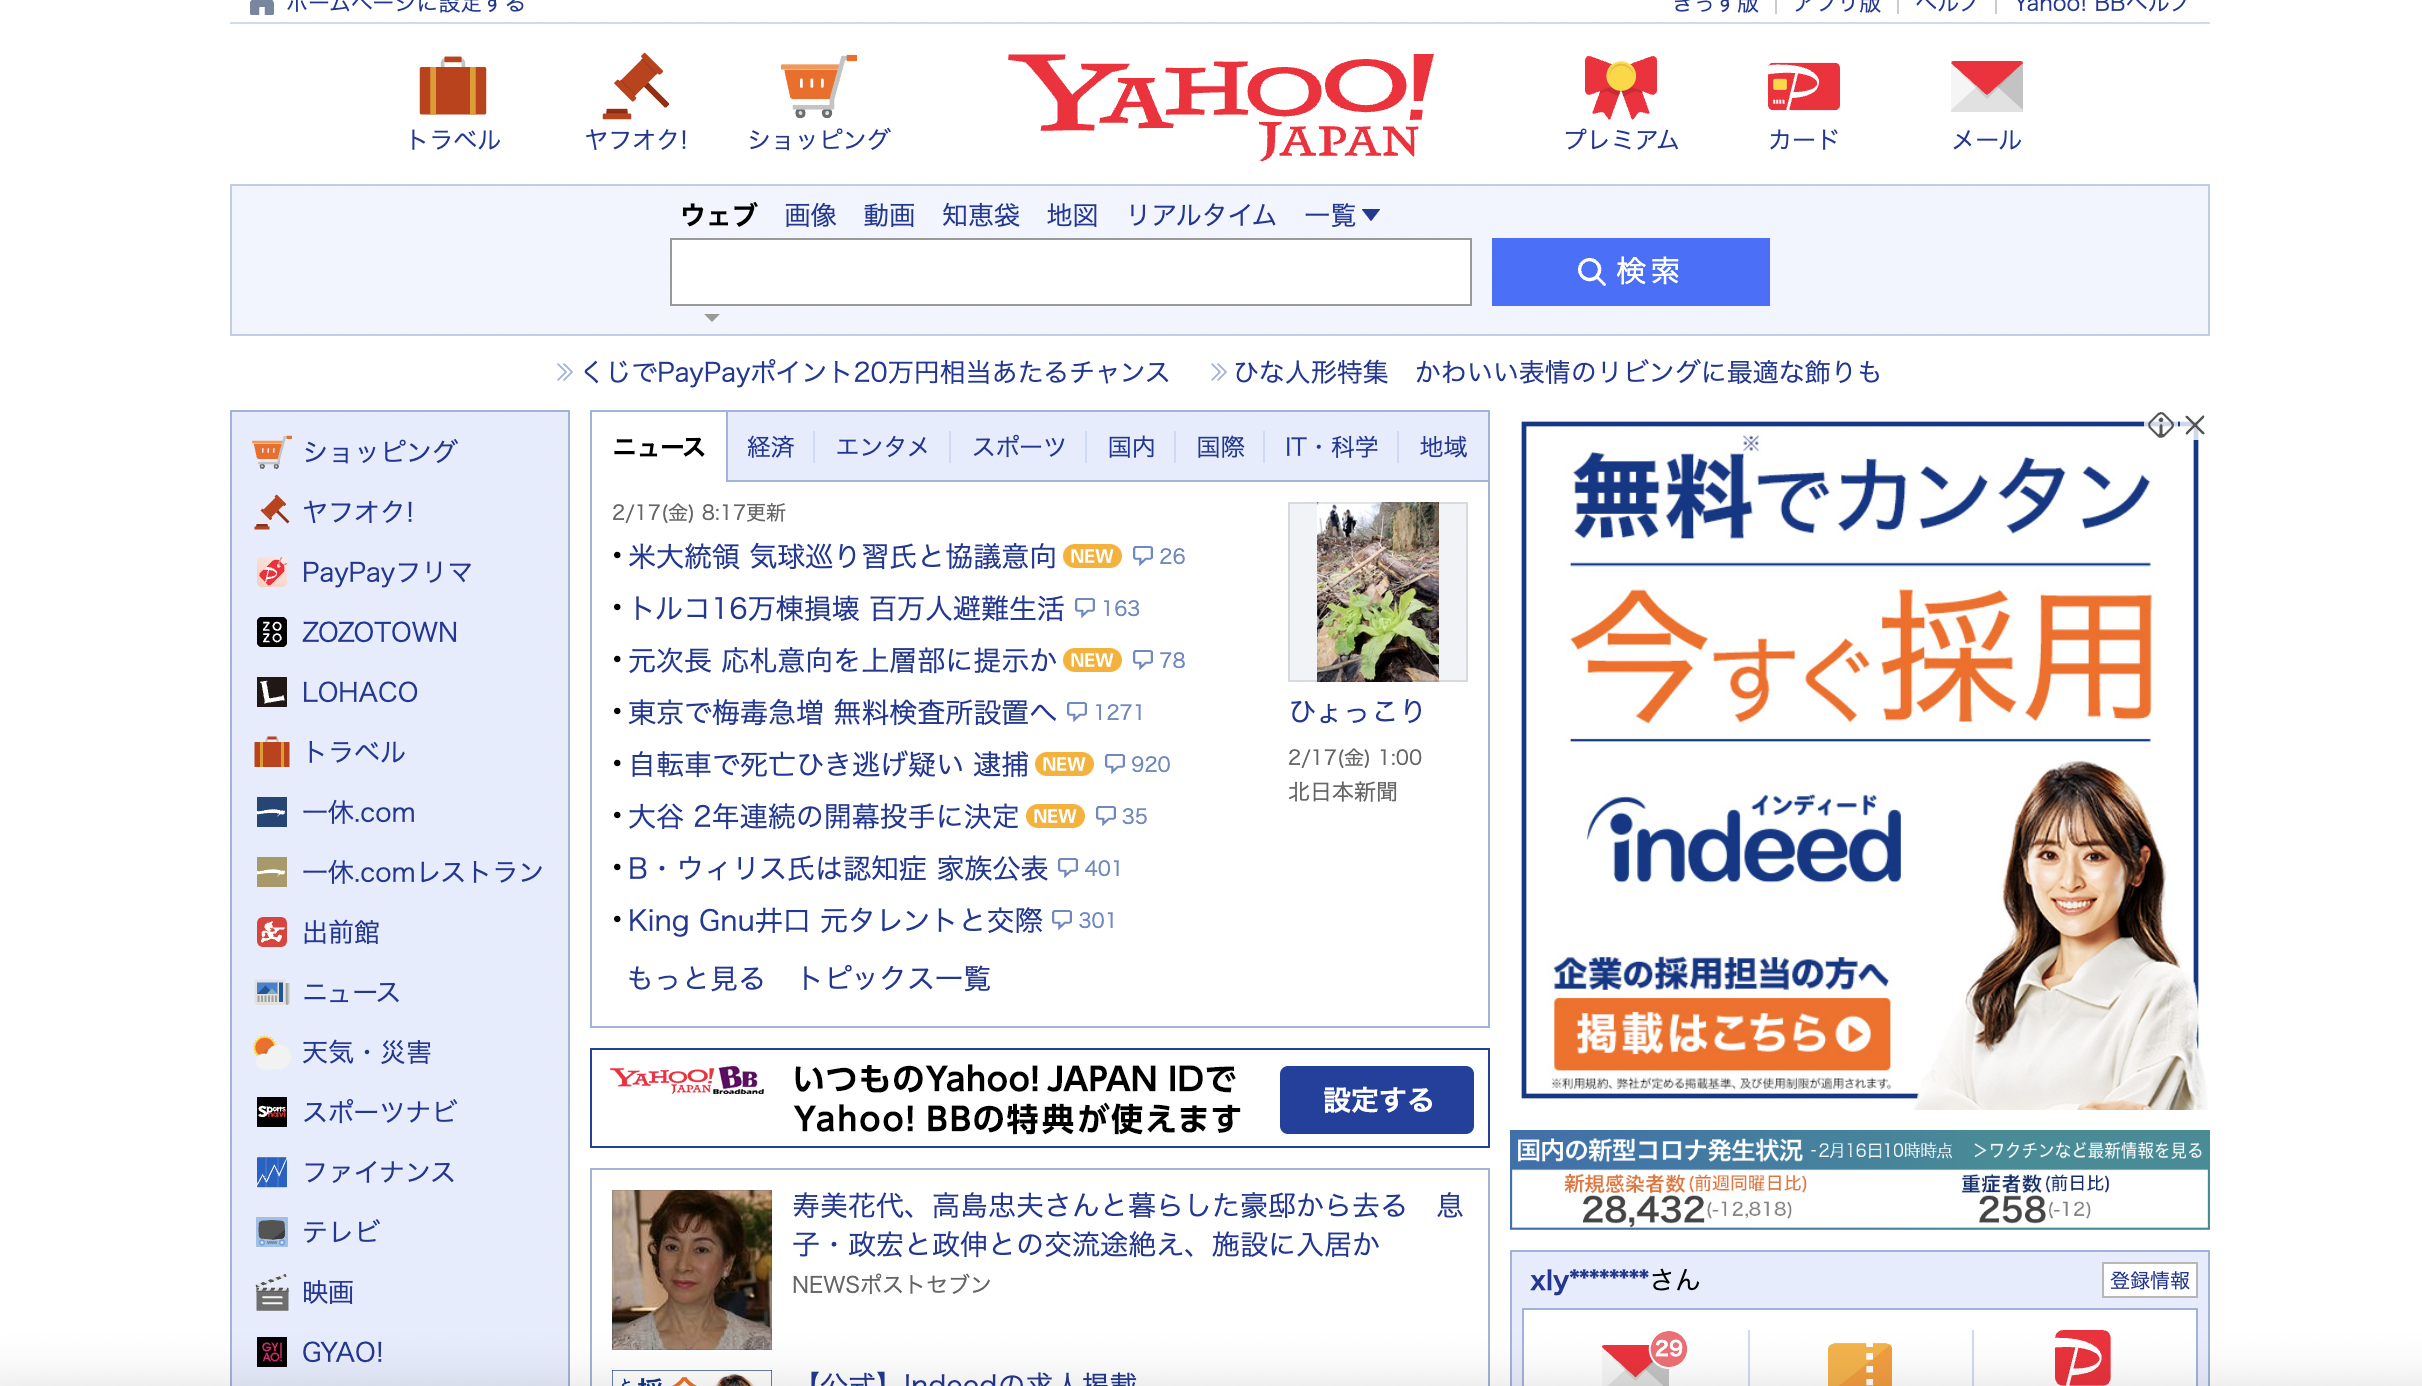Click the Yahoo! JAPAN logo
Viewport: 2422px width, 1386px height.
pos(1221,107)
